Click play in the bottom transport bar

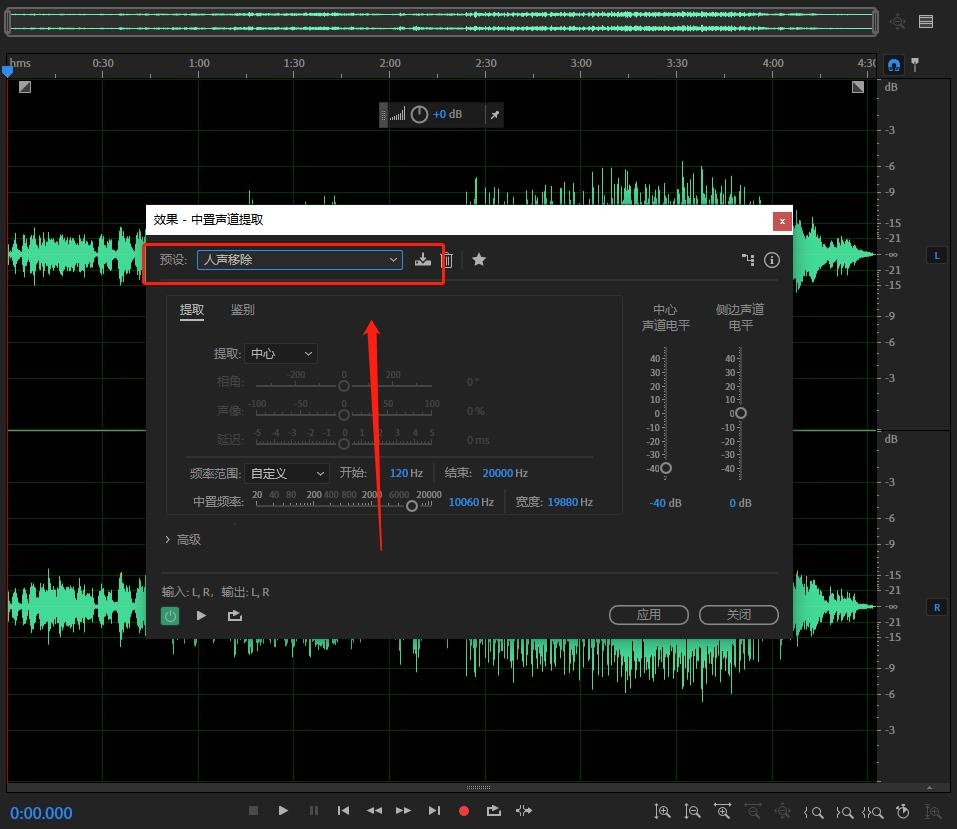[x=283, y=811]
